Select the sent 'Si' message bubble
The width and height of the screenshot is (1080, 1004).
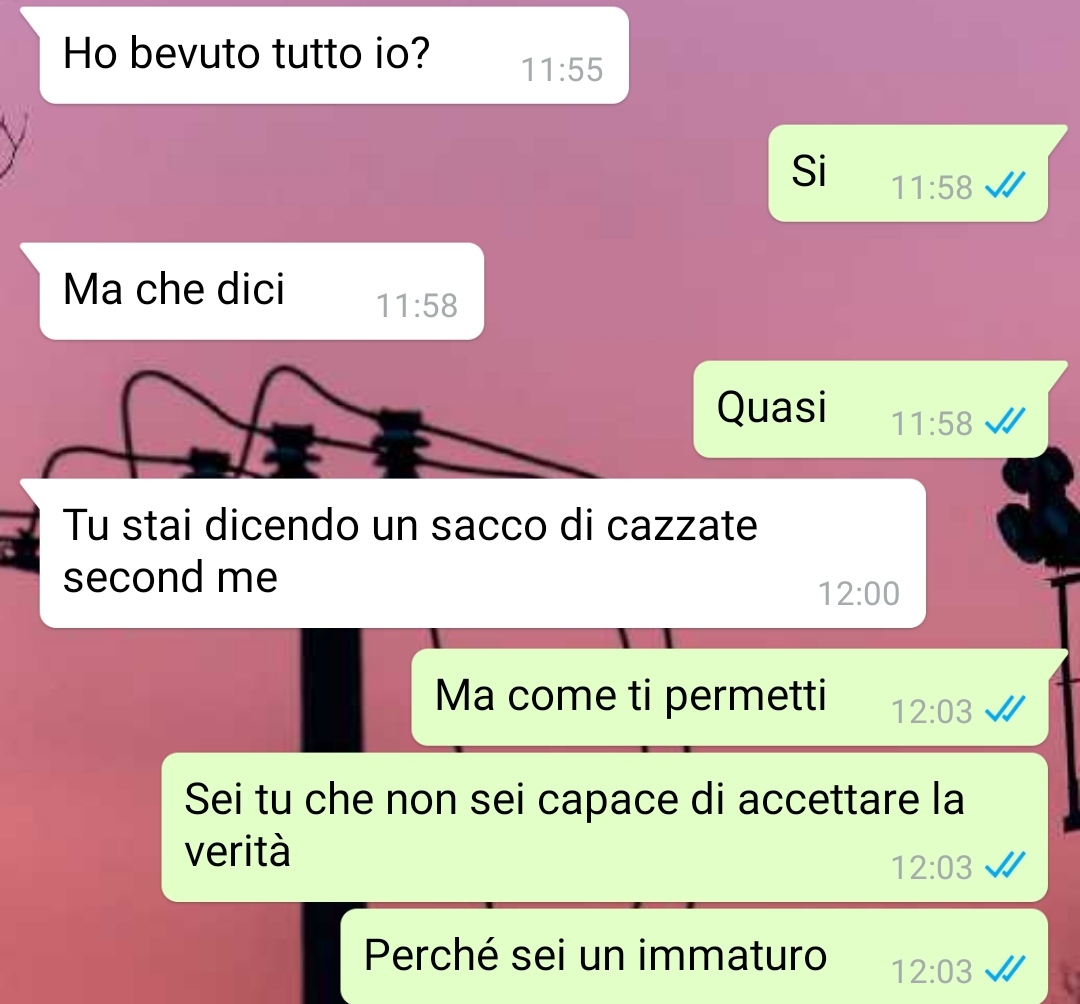908,174
